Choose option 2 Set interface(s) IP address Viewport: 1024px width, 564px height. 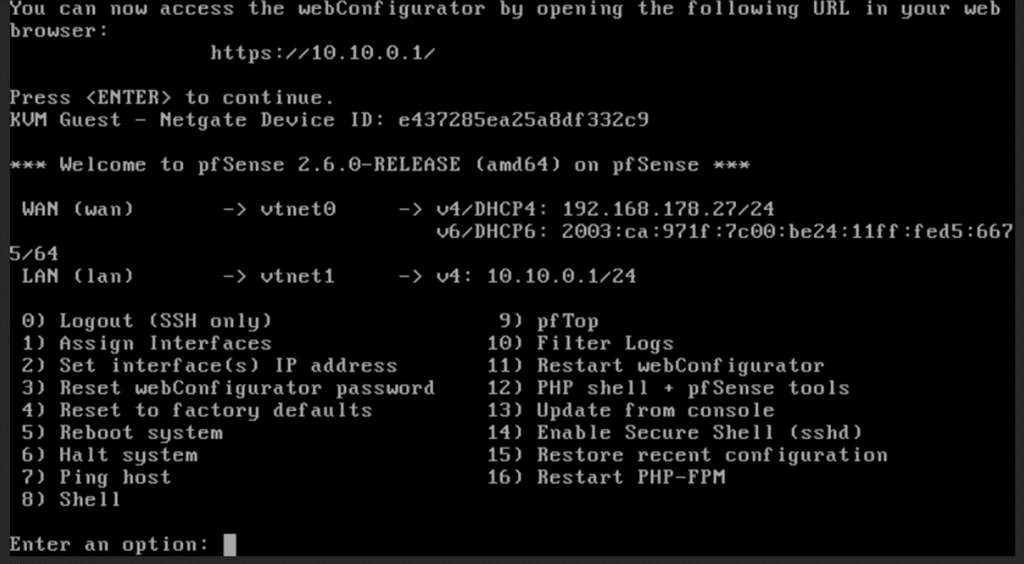coord(209,366)
